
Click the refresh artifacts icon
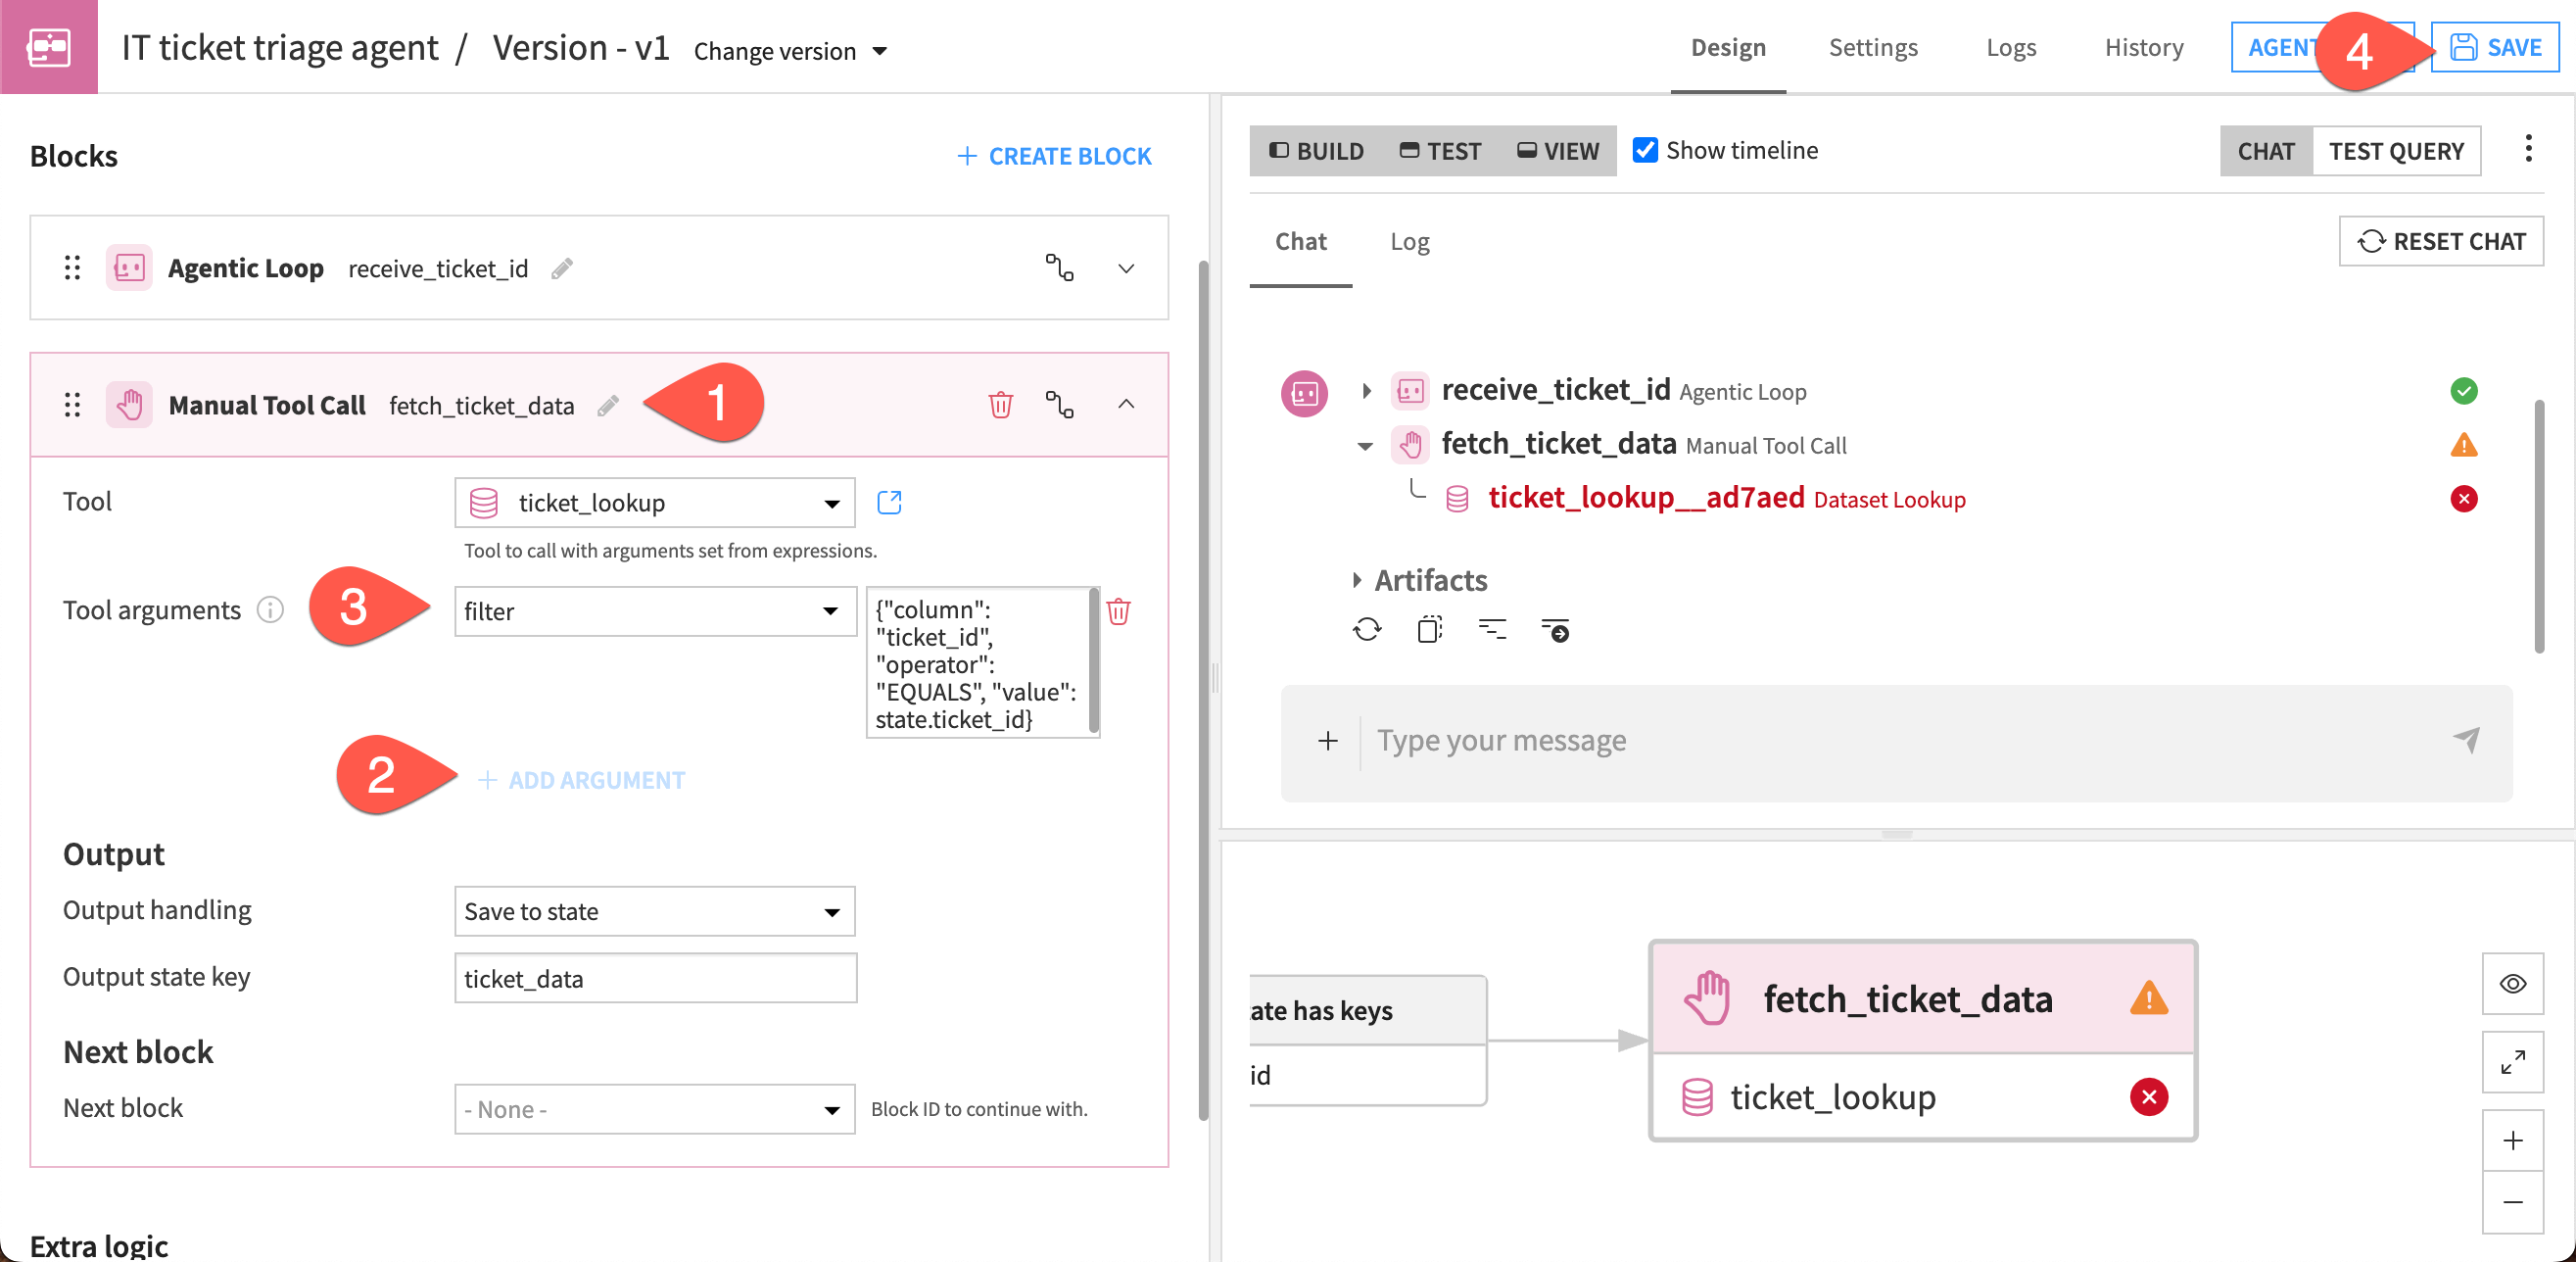1367,630
